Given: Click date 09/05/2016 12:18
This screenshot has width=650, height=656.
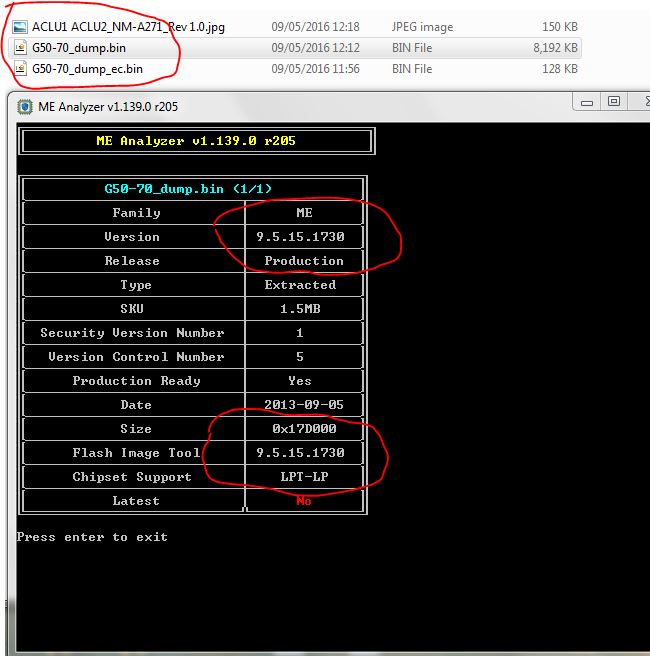Looking at the screenshot, I should tap(315, 27).
